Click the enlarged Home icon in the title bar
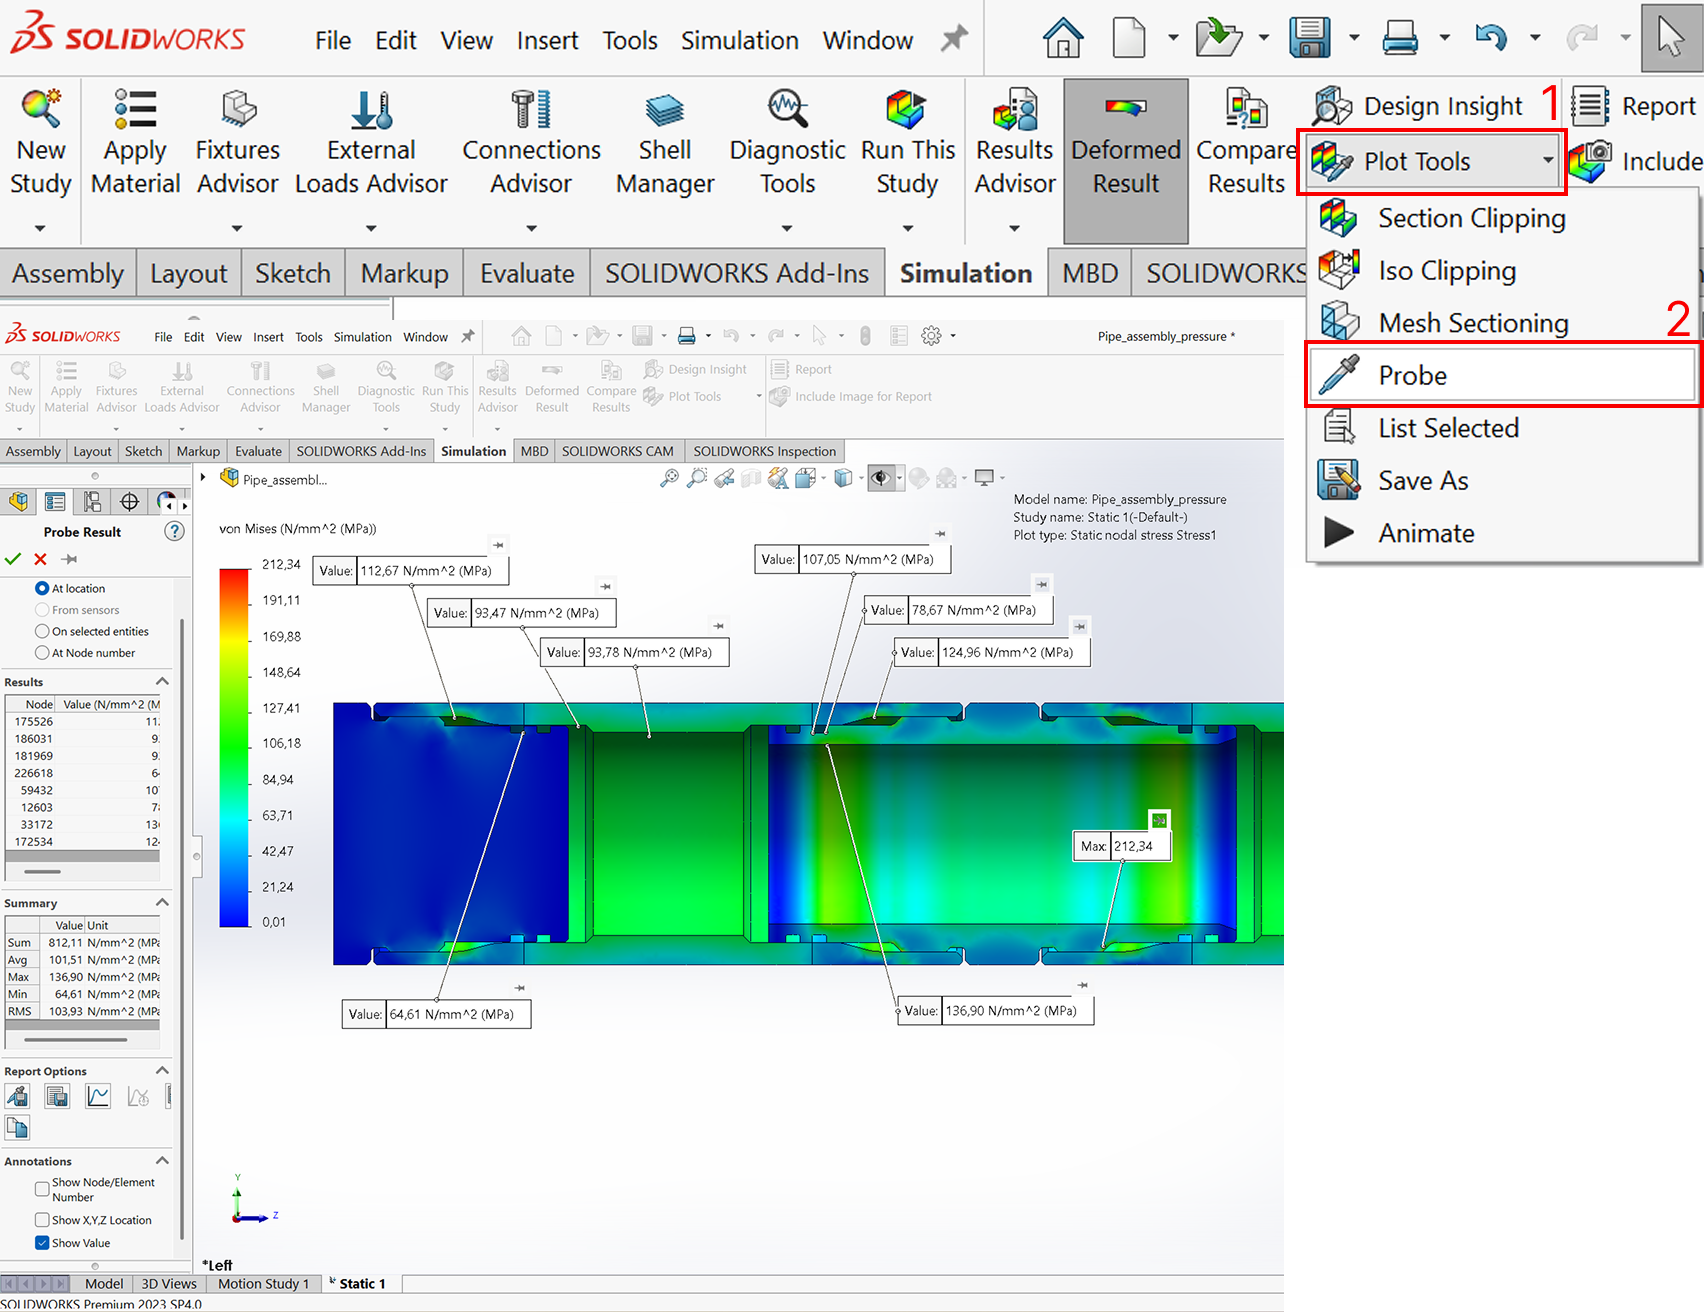Image resolution: width=1704 pixels, height=1312 pixels. pyautogui.click(x=1062, y=38)
